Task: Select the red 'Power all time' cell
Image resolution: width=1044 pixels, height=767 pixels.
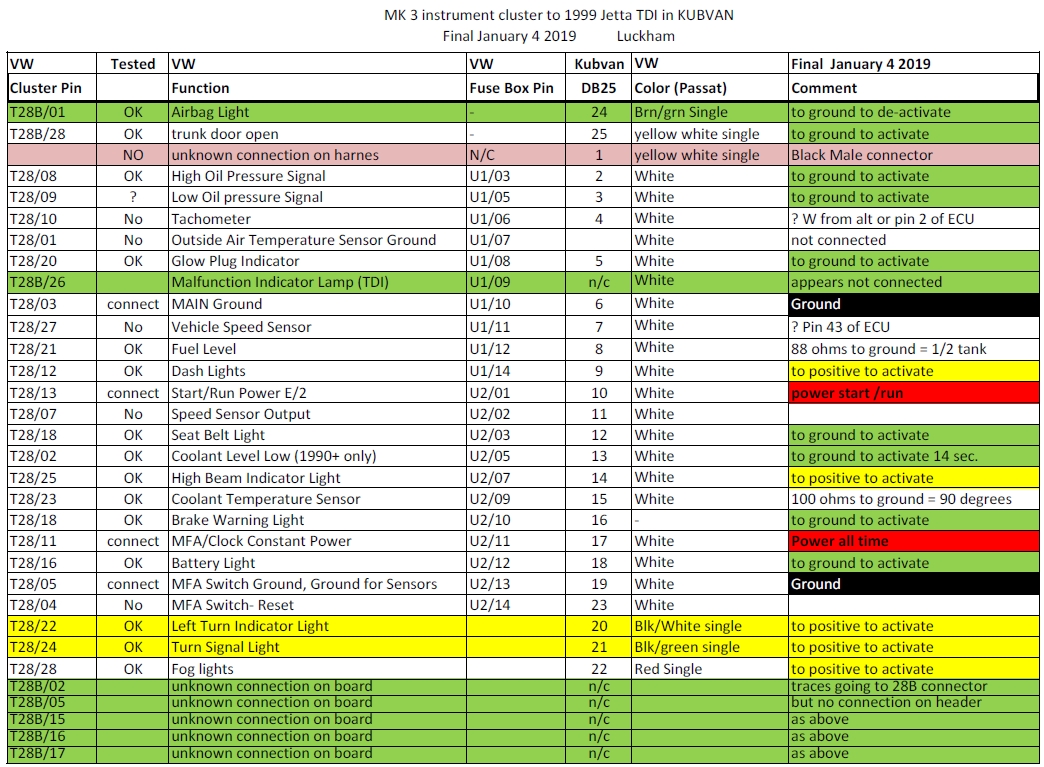Action: 913,541
